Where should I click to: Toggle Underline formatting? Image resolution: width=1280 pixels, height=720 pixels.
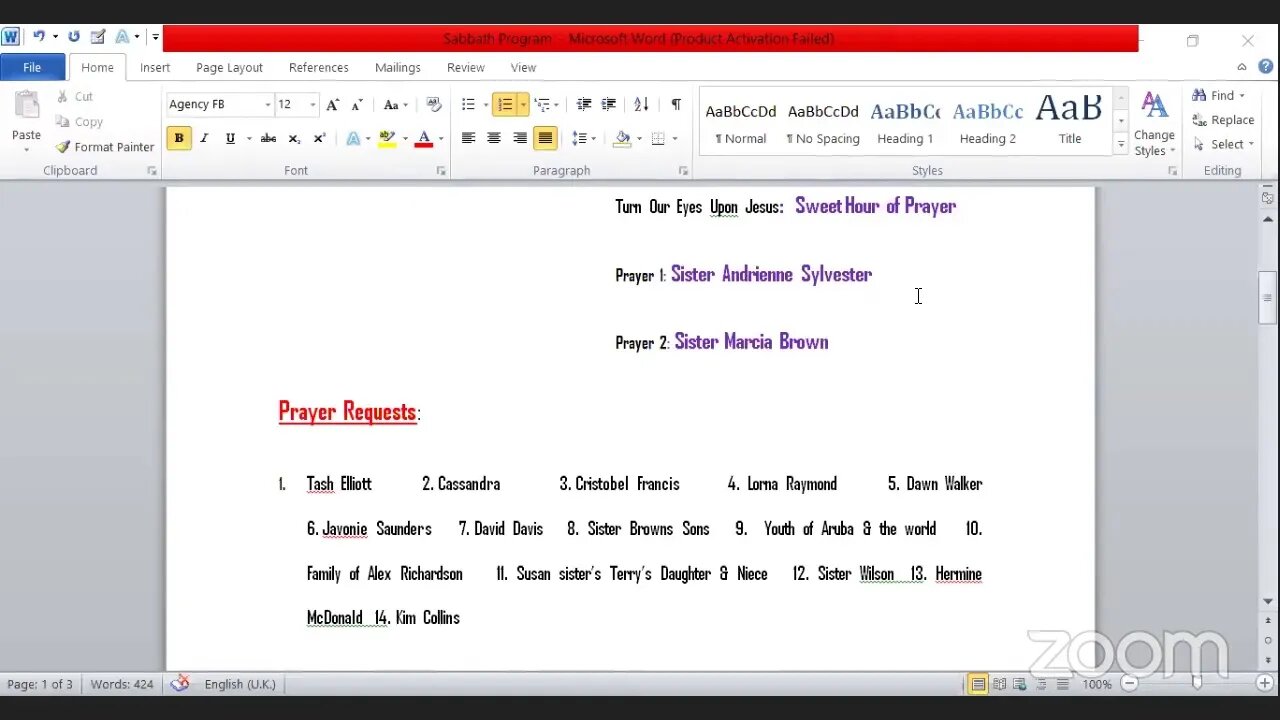point(230,138)
